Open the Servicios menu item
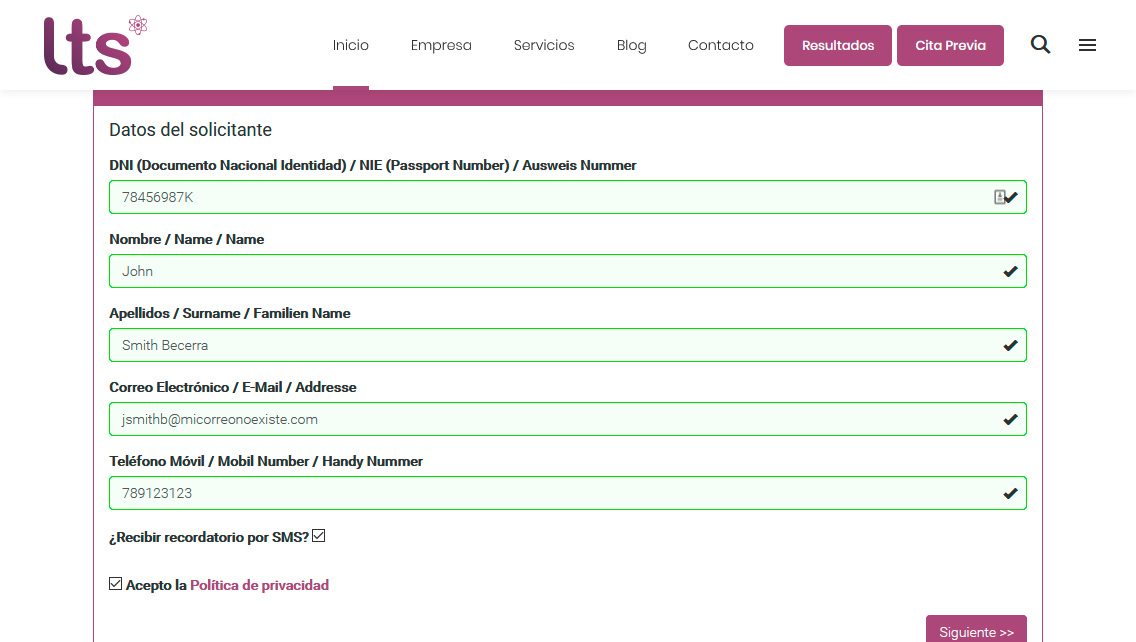This screenshot has height=642, width=1136. click(544, 45)
